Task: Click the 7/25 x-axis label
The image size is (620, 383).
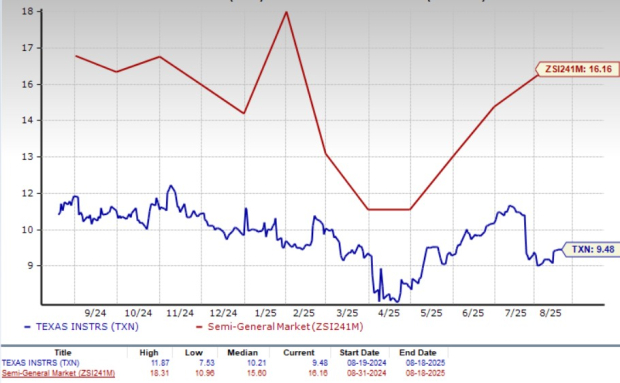Action: (516, 313)
